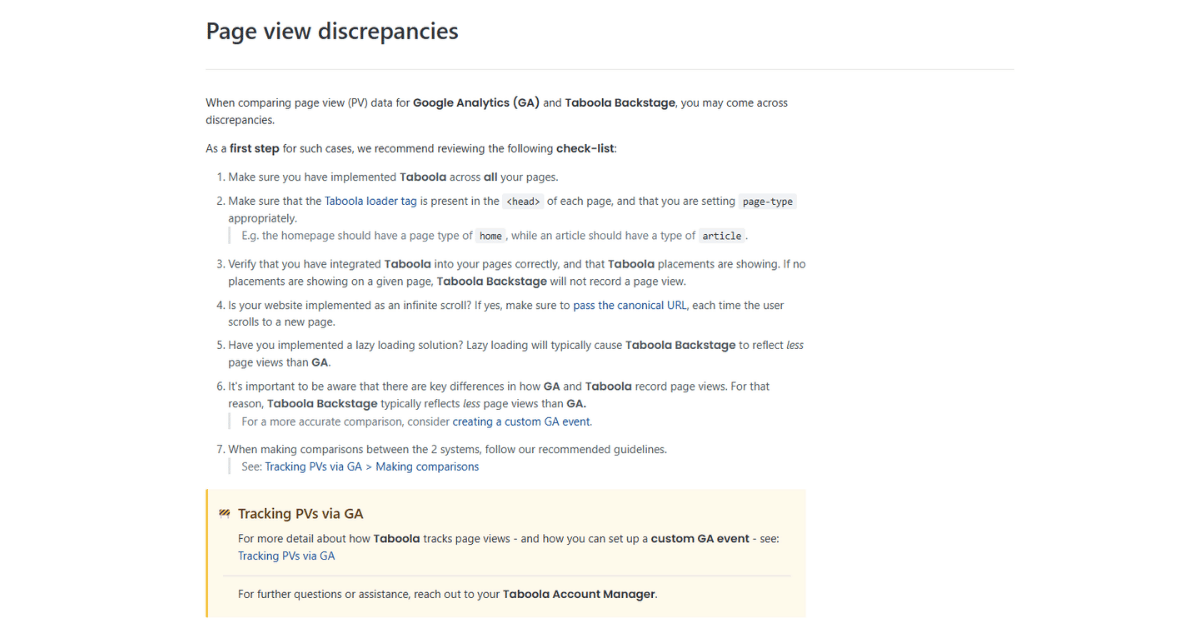Viewport: 1200px width, 628px height.
Task: Click the '<head>' code snippet
Action: [x=523, y=201]
